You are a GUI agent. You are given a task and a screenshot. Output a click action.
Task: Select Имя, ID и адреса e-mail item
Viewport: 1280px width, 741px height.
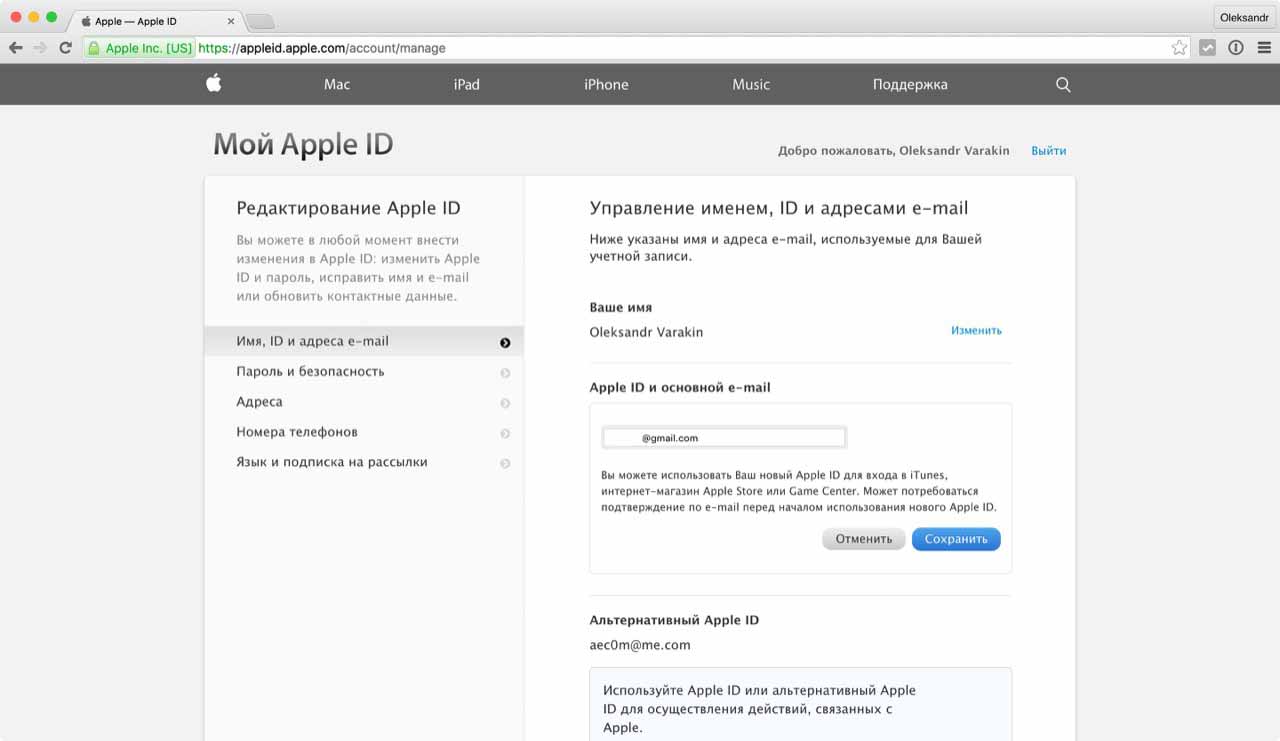coord(313,341)
